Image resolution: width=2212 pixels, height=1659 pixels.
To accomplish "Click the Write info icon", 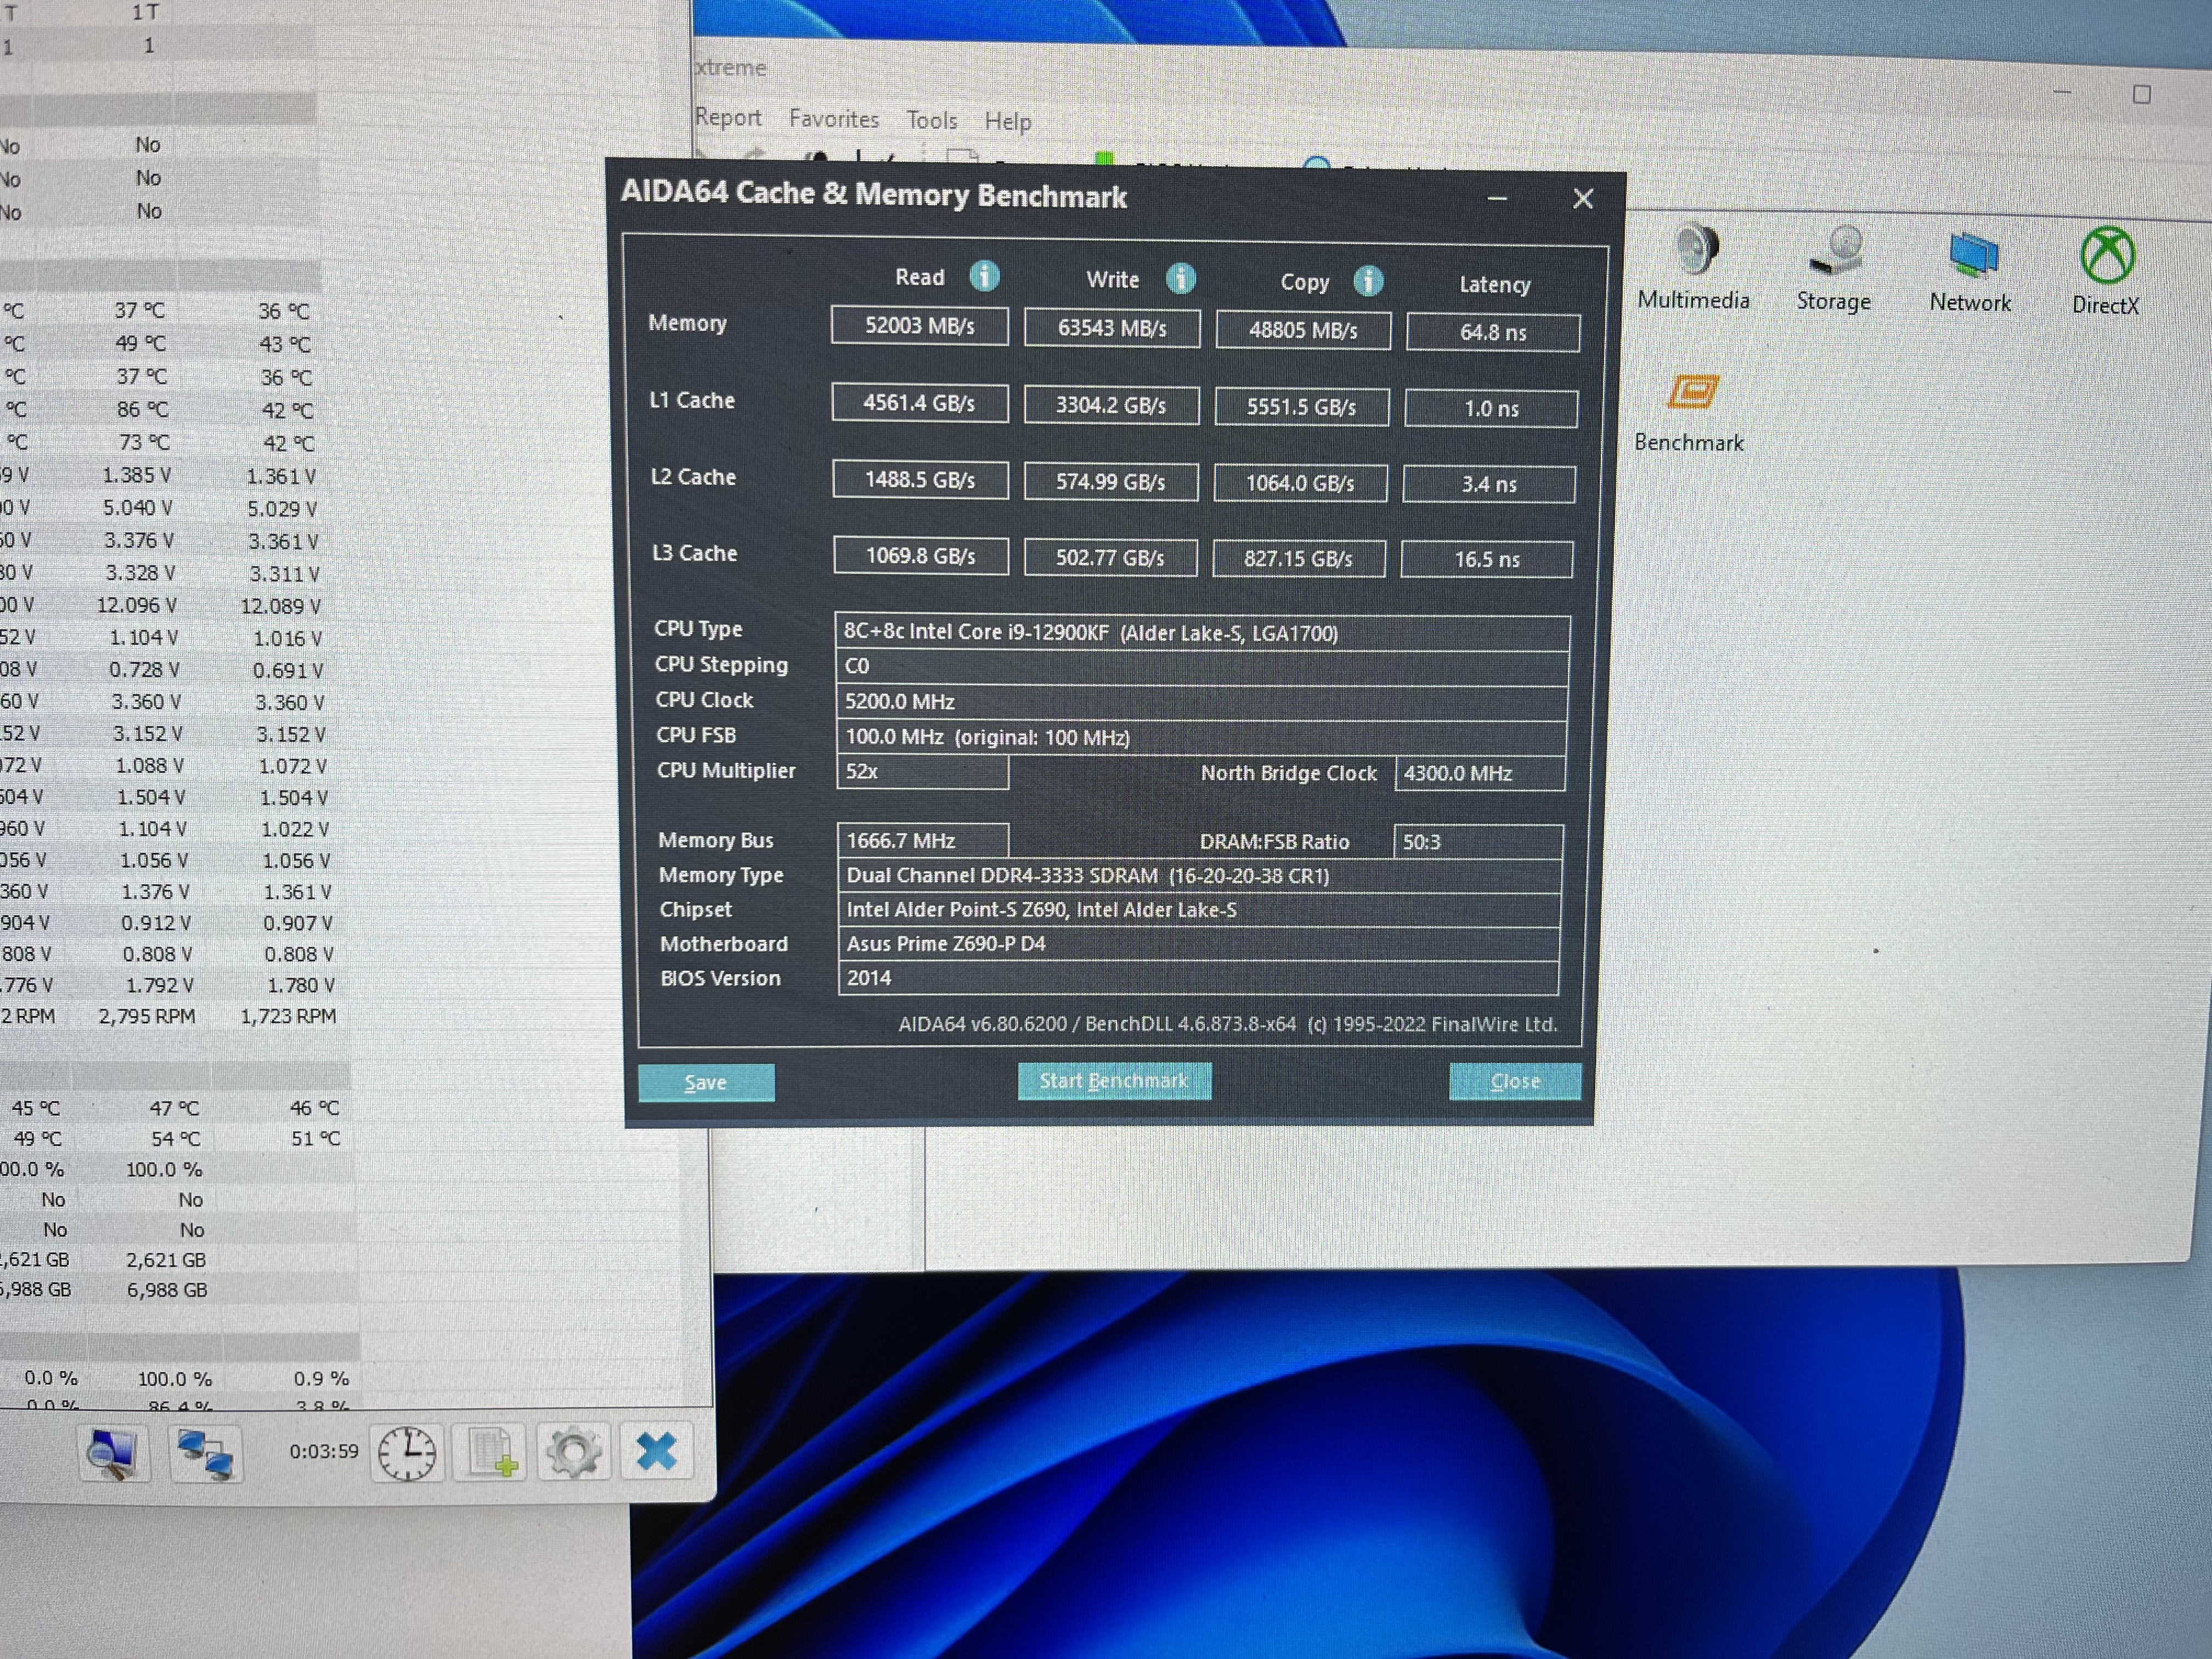I will [x=1180, y=278].
